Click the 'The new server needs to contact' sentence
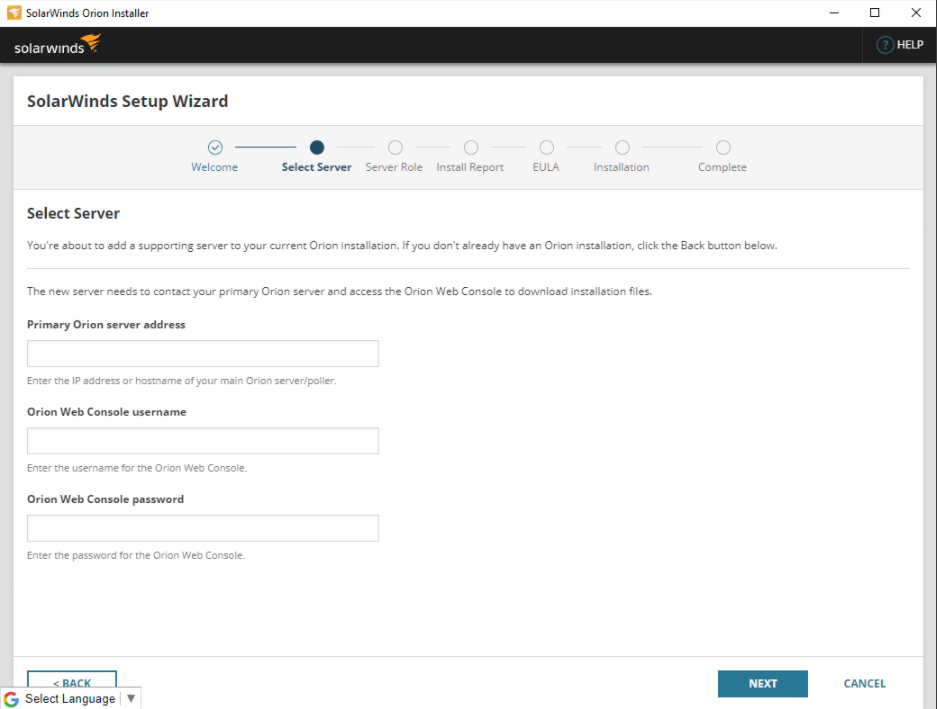937x709 pixels. click(339, 292)
